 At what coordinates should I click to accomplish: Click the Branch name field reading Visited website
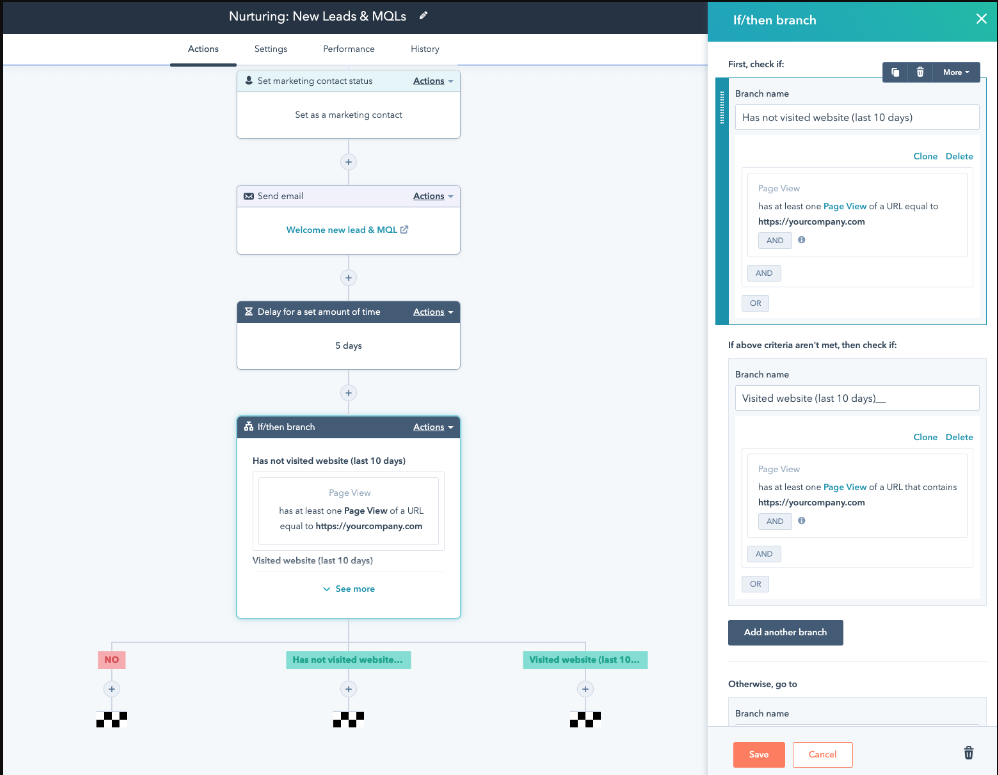pos(856,398)
